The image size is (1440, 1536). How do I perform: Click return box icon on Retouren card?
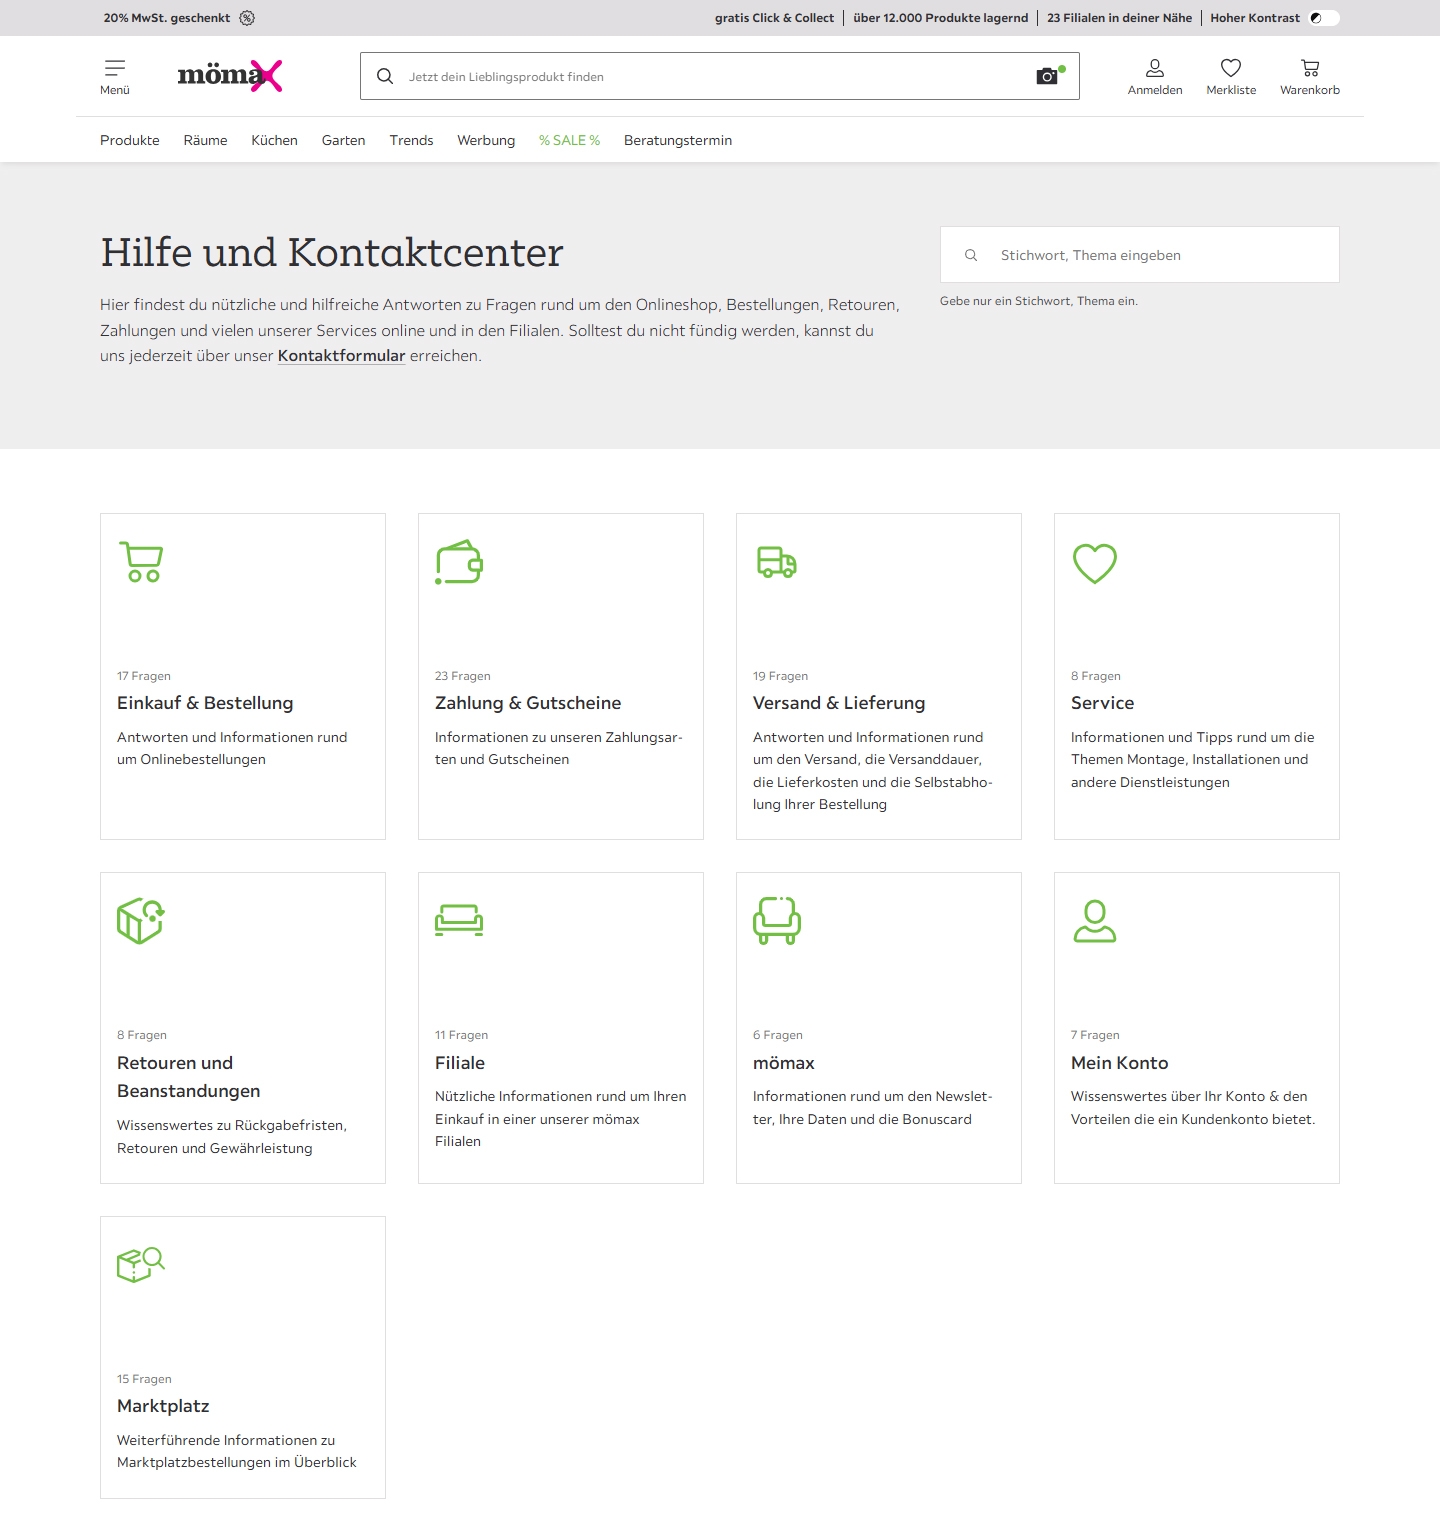pyautogui.click(x=141, y=921)
